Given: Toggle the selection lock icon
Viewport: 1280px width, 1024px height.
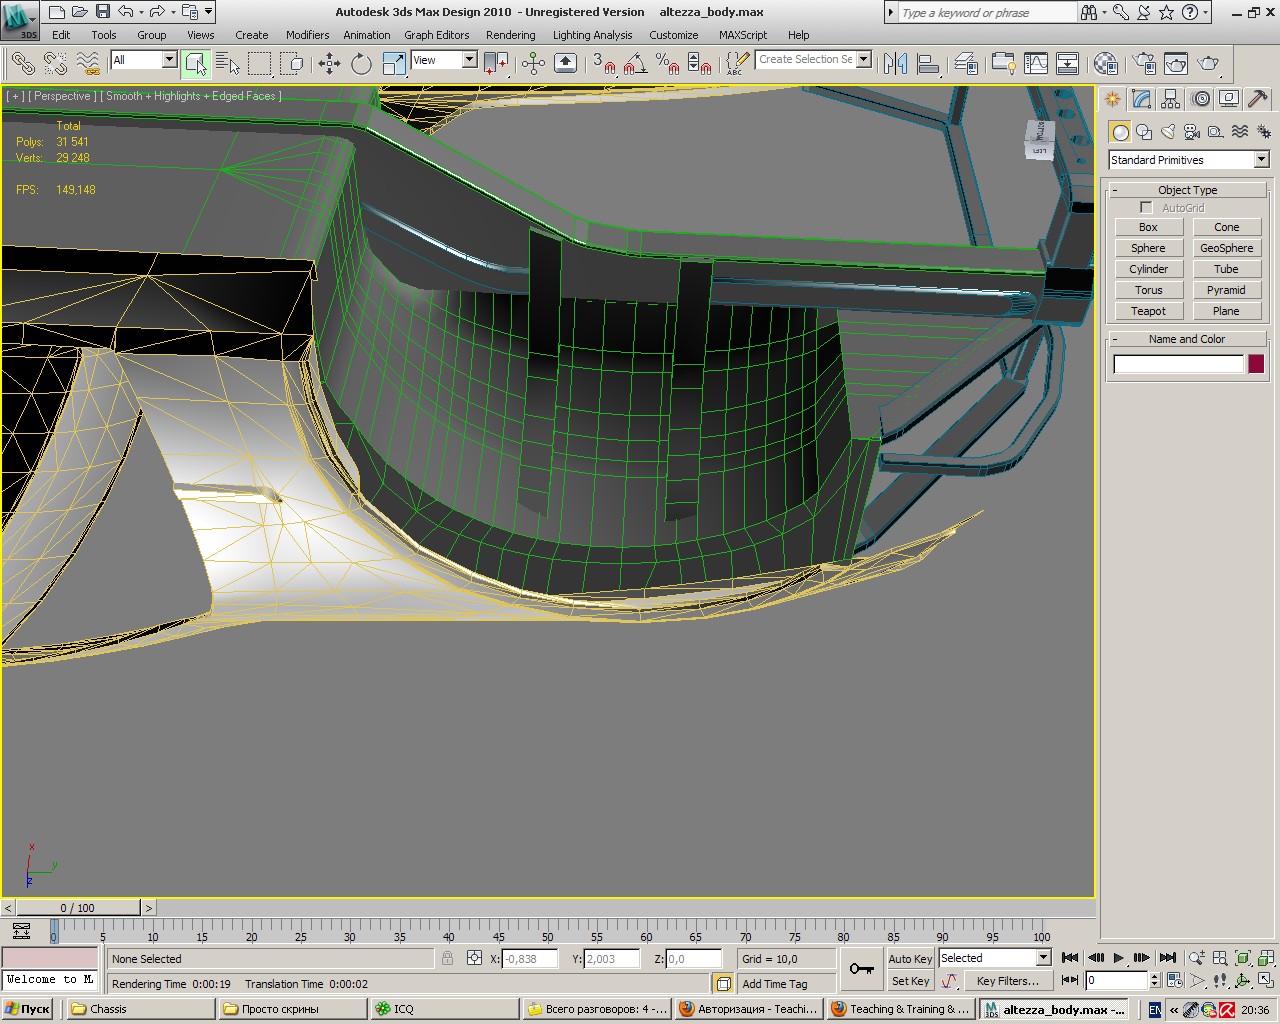Looking at the screenshot, I should click(447, 958).
